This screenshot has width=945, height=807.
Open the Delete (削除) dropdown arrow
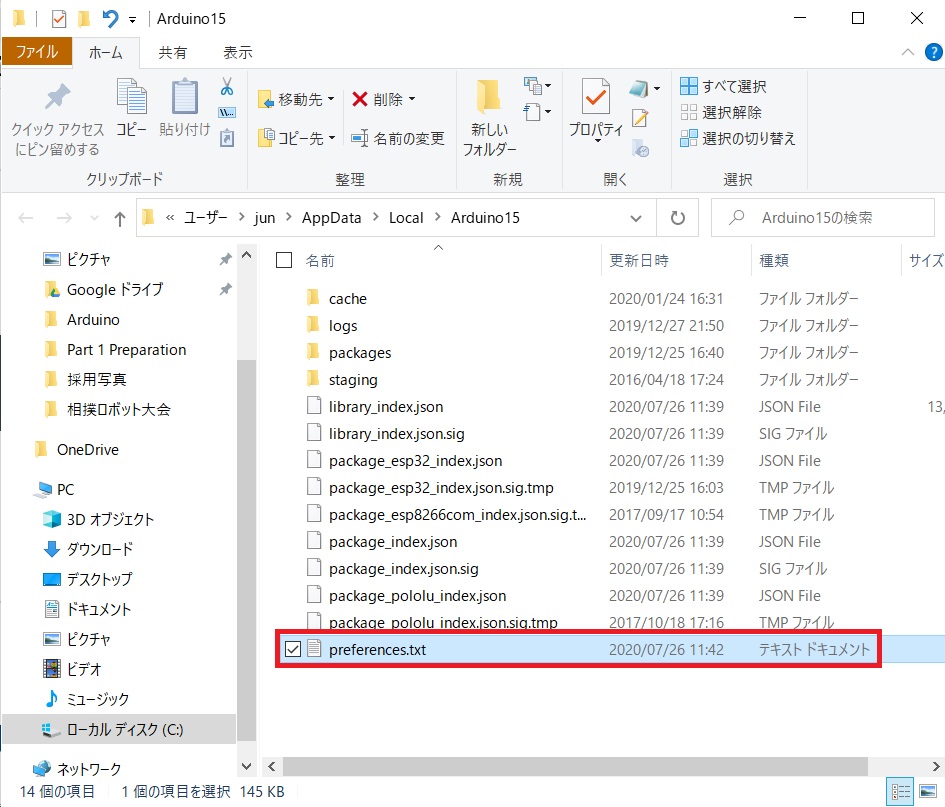(x=412, y=99)
